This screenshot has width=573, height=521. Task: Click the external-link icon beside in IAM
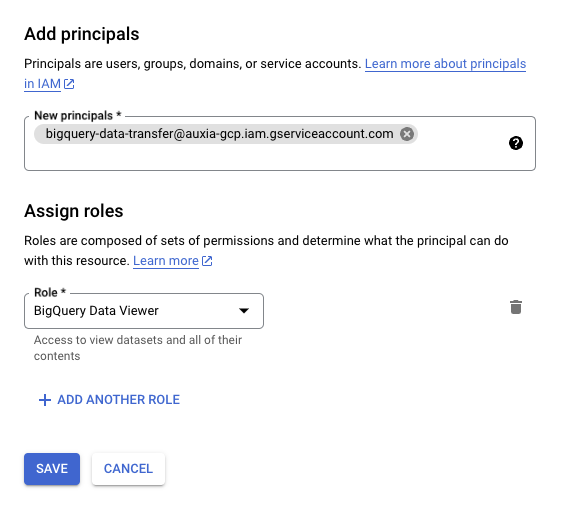point(69,84)
